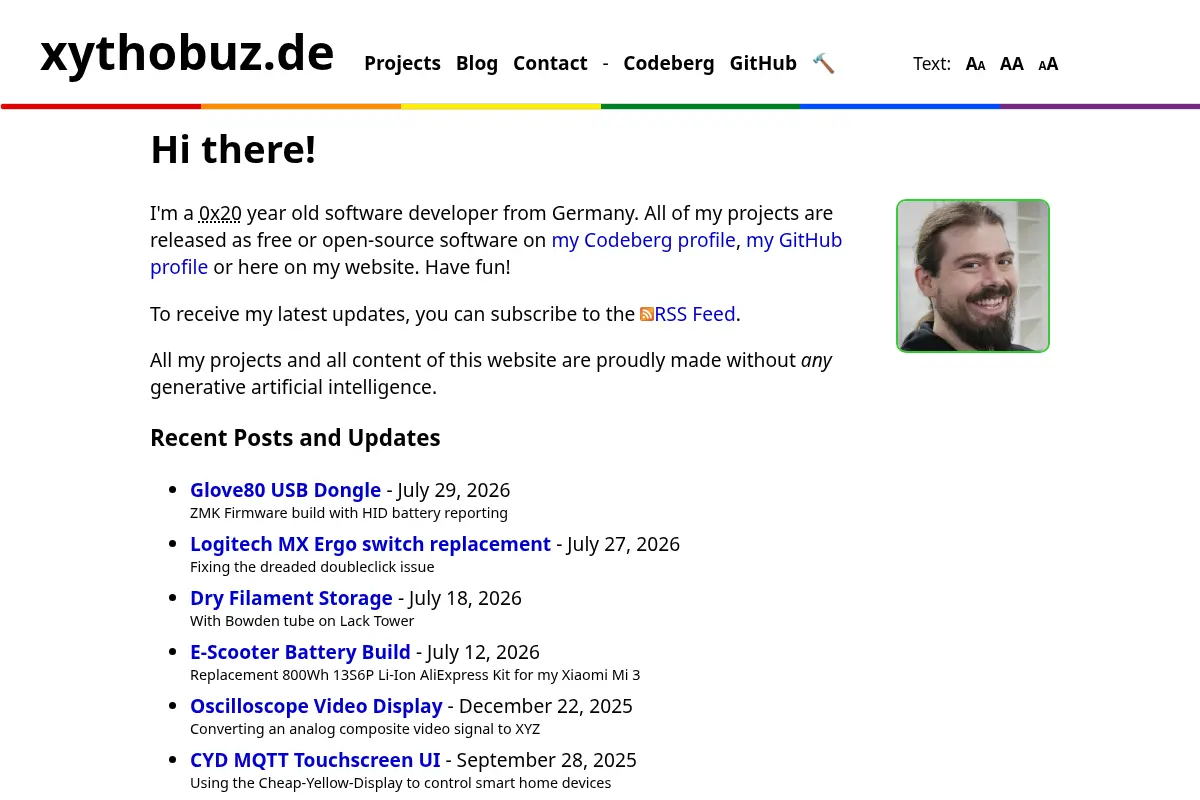Click the italic word 'any'
Screen dimensions: 1200x800
tap(816, 360)
